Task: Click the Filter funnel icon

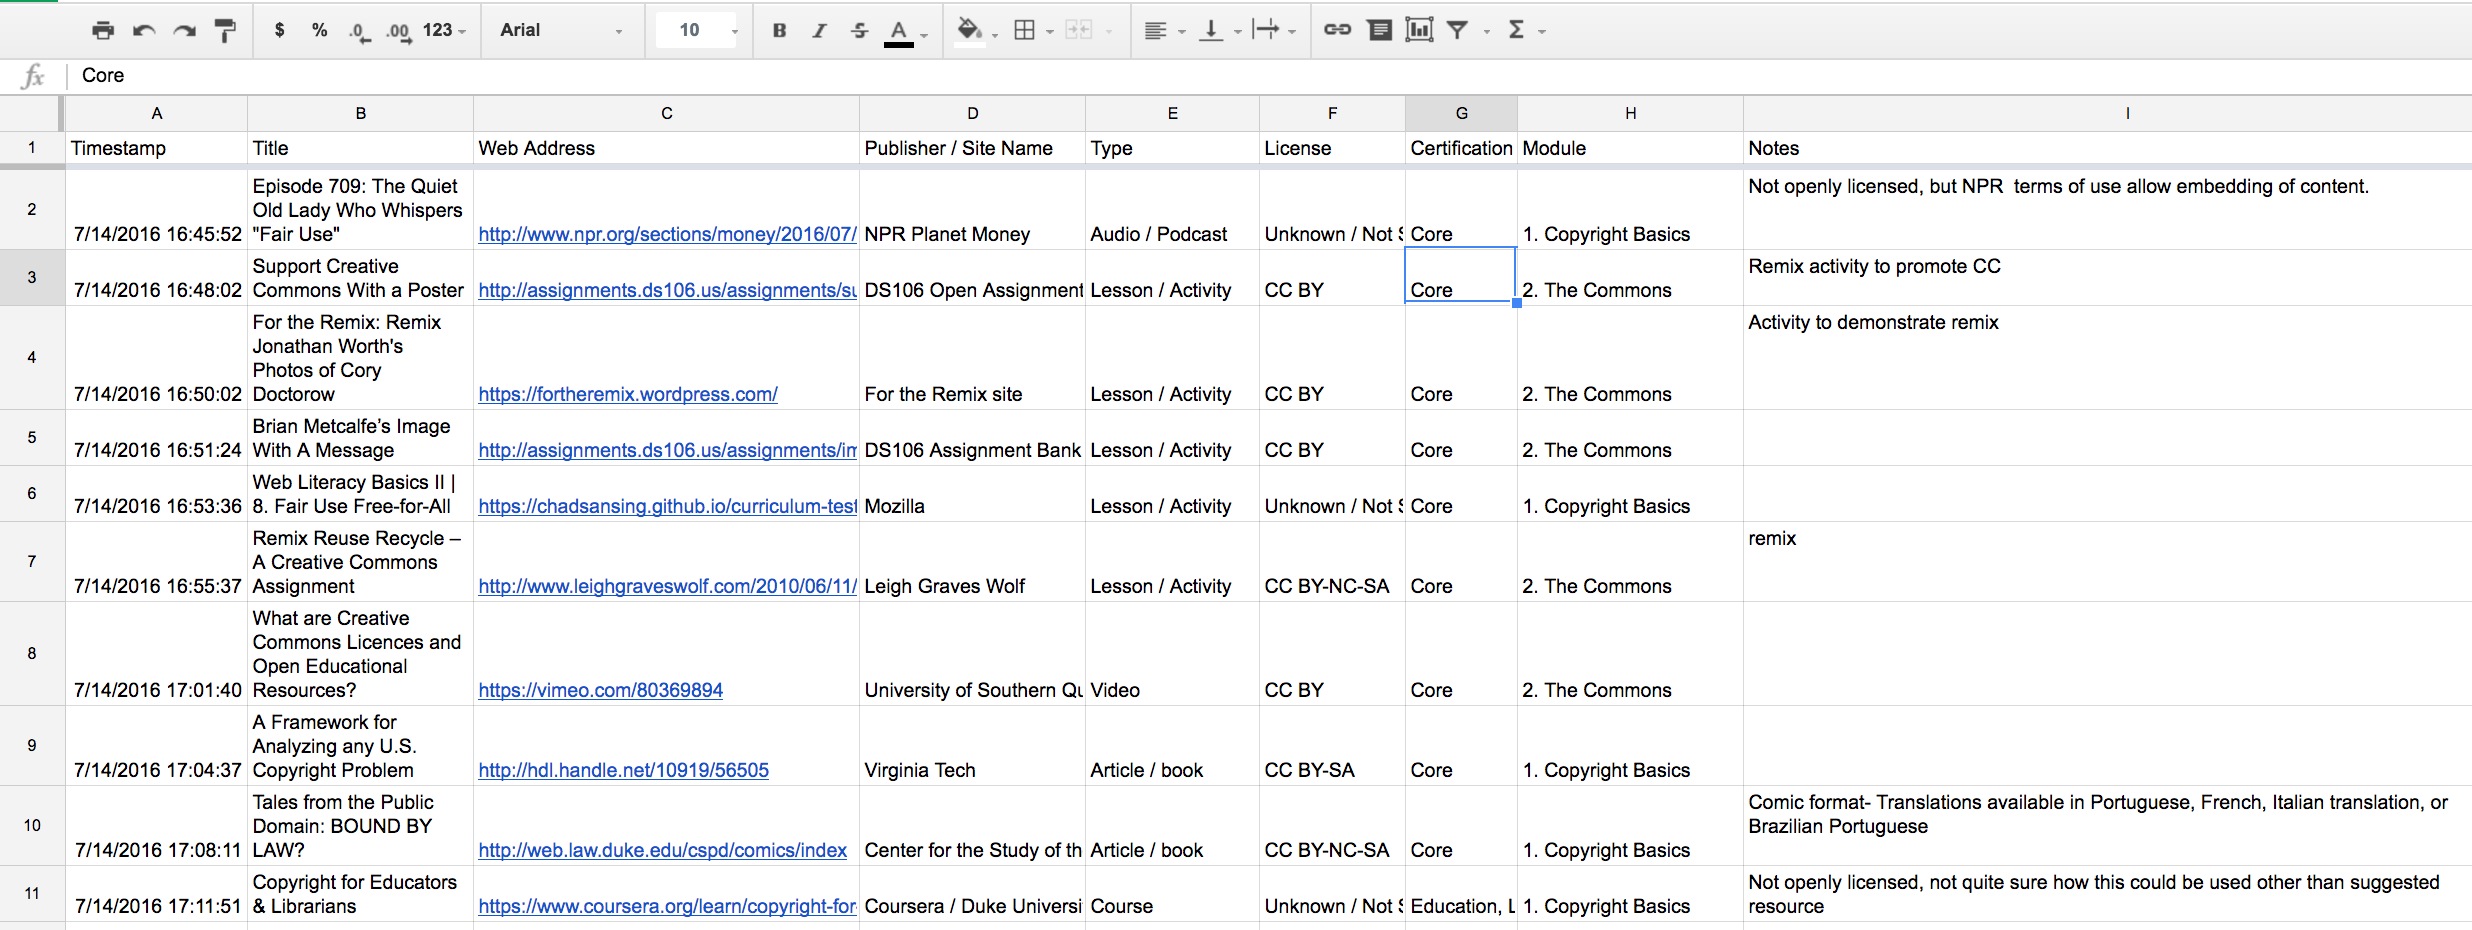Action: coord(1458,31)
